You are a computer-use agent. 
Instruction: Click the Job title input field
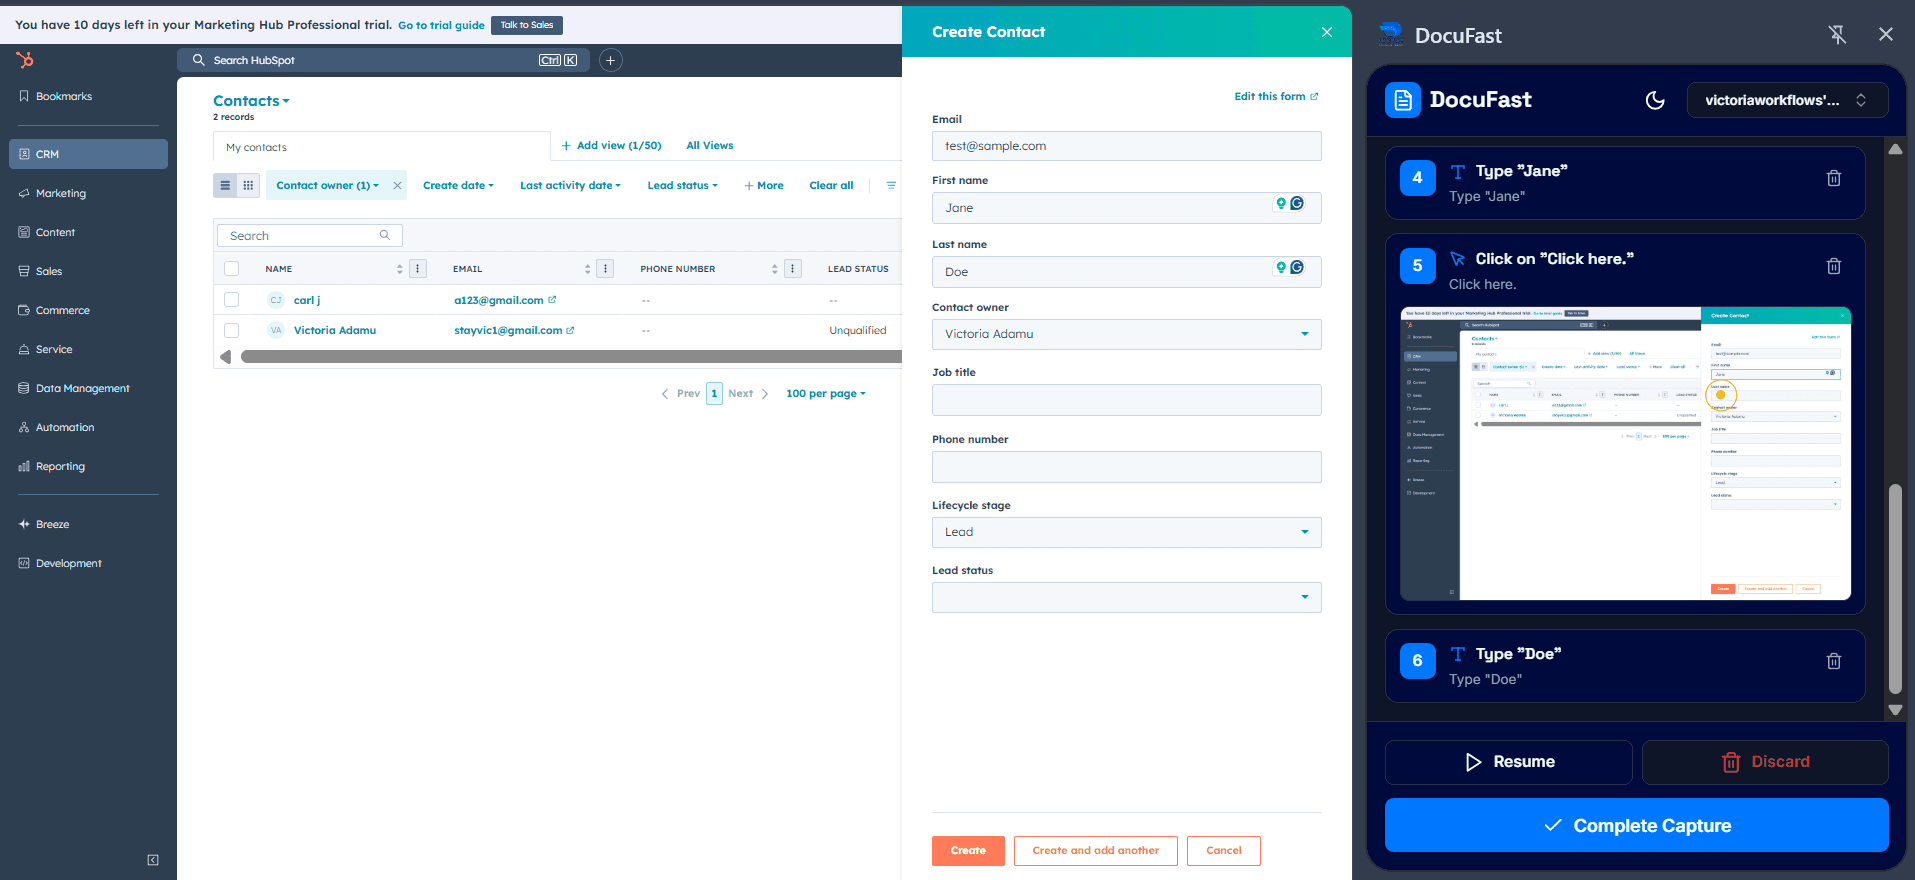point(1127,400)
